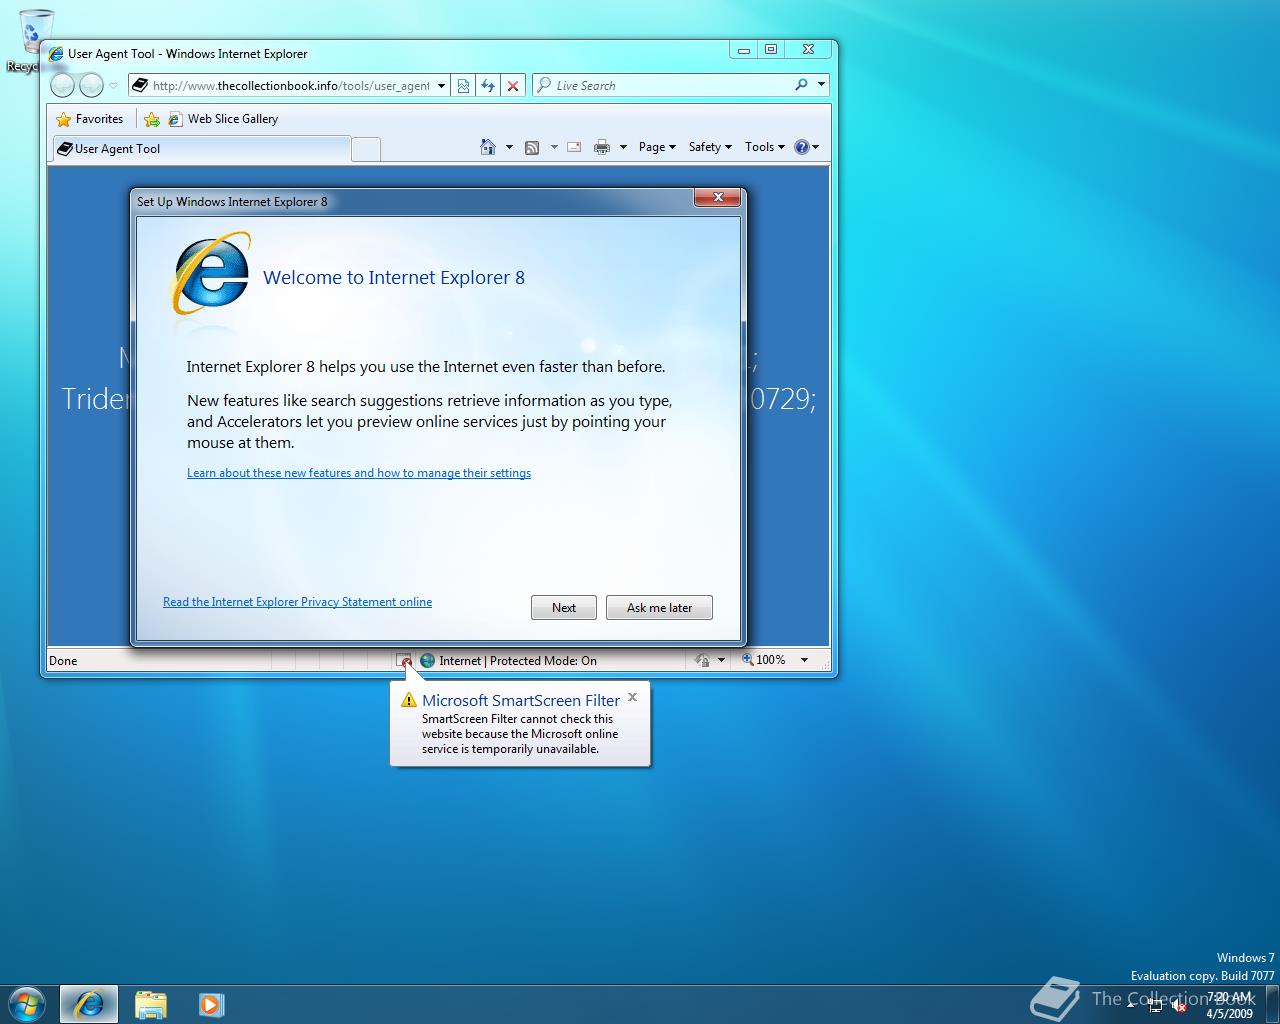Dismiss the SmartScreen Filter balloon
1280x1024 pixels.
pos(632,697)
